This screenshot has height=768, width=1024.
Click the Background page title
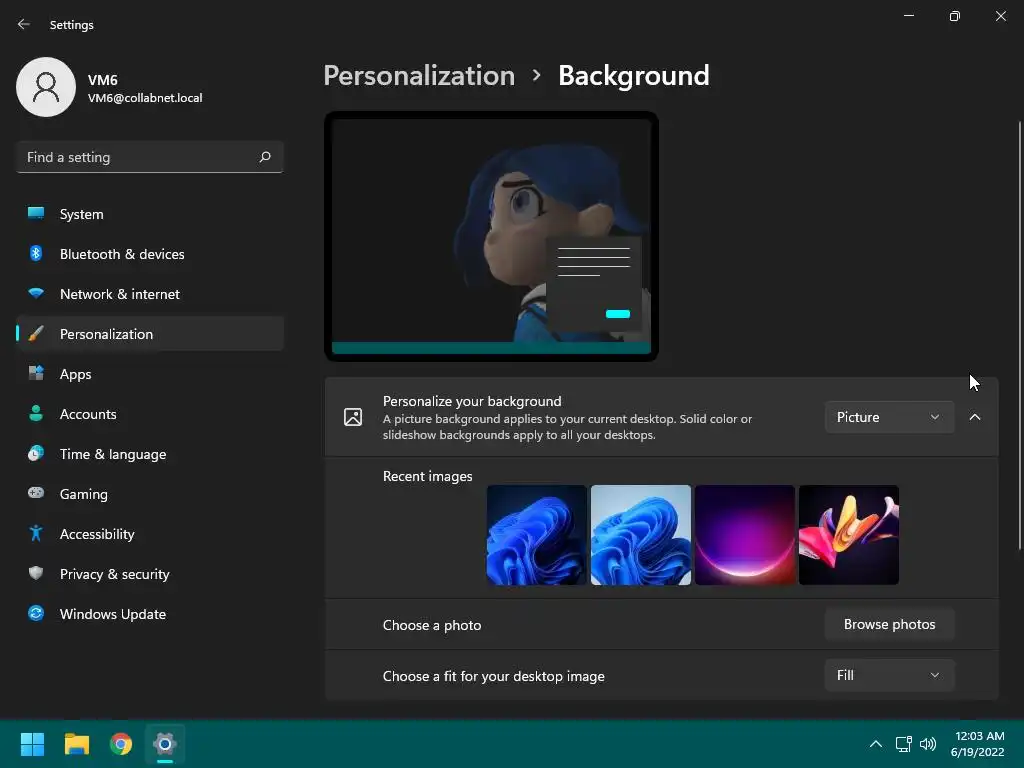pyautogui.click(x=633, y=76)
